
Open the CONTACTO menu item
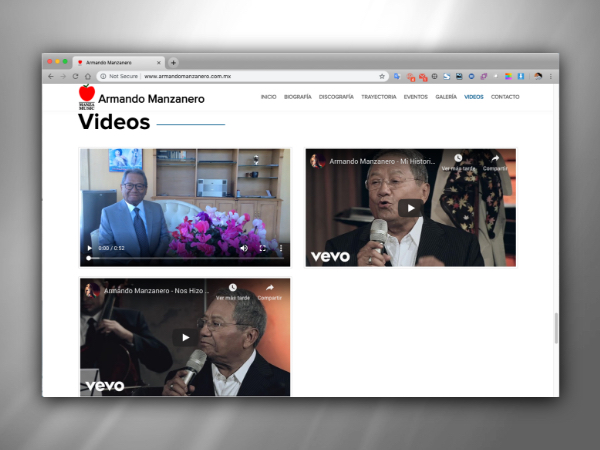coord(505,97)
